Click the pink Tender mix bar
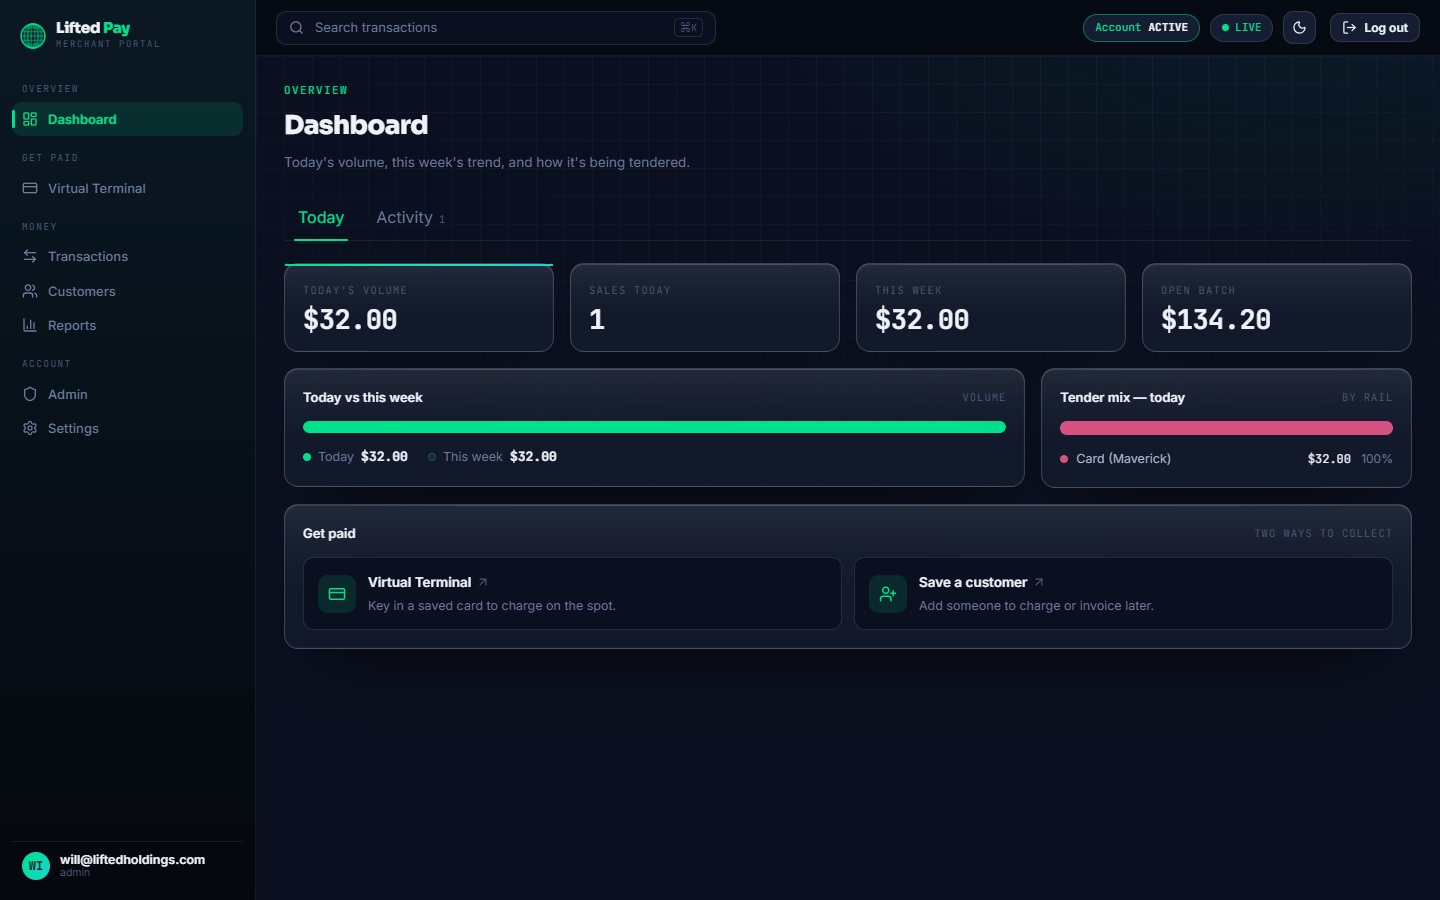1440x900 pixels. 1226,428
